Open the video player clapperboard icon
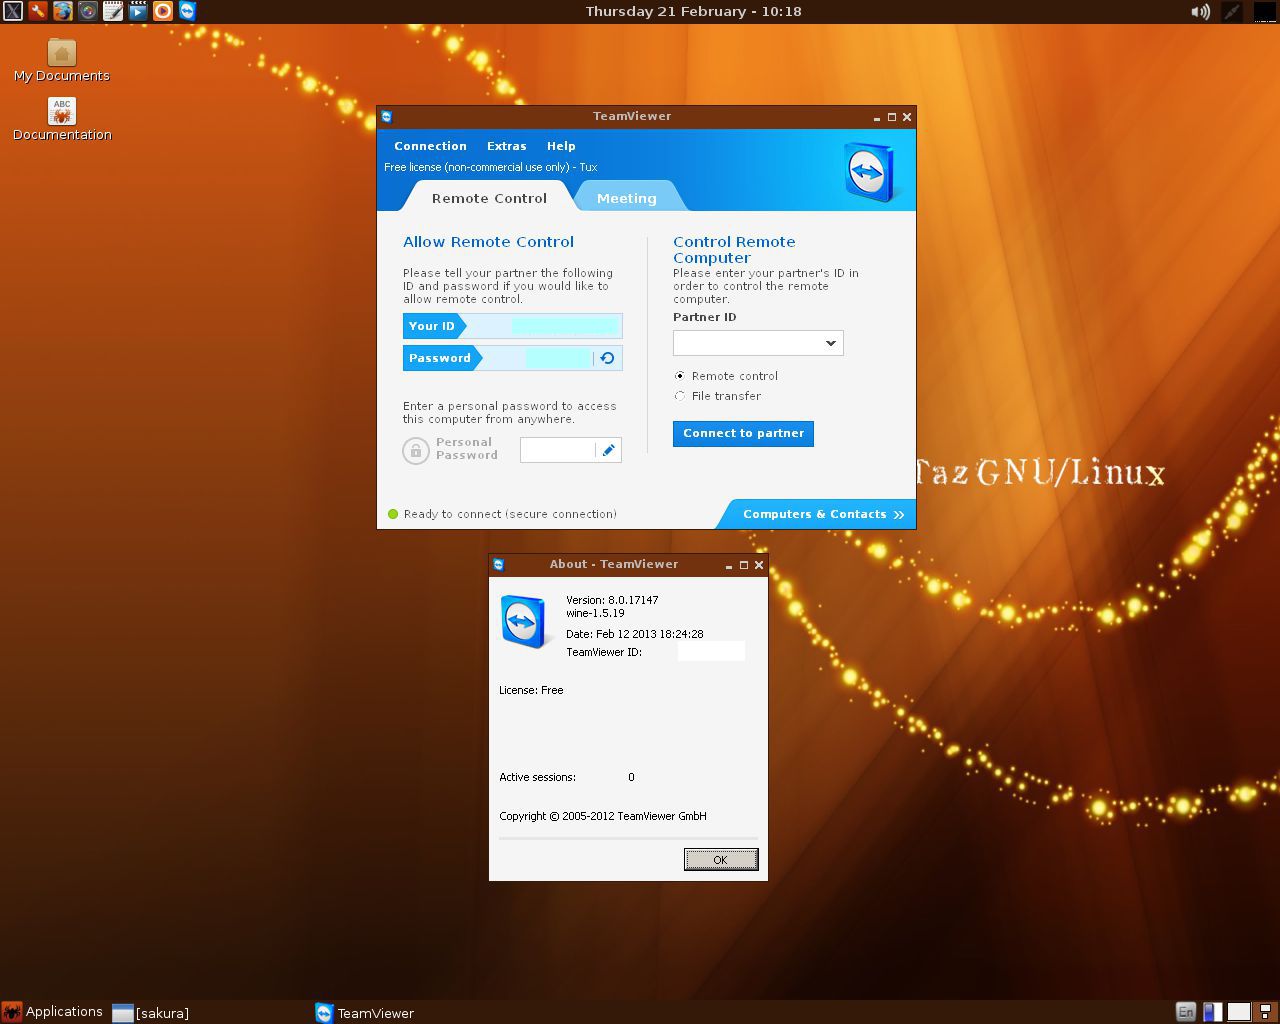1280x1024 pixels. pyautogui.click(x=137, y=11)
